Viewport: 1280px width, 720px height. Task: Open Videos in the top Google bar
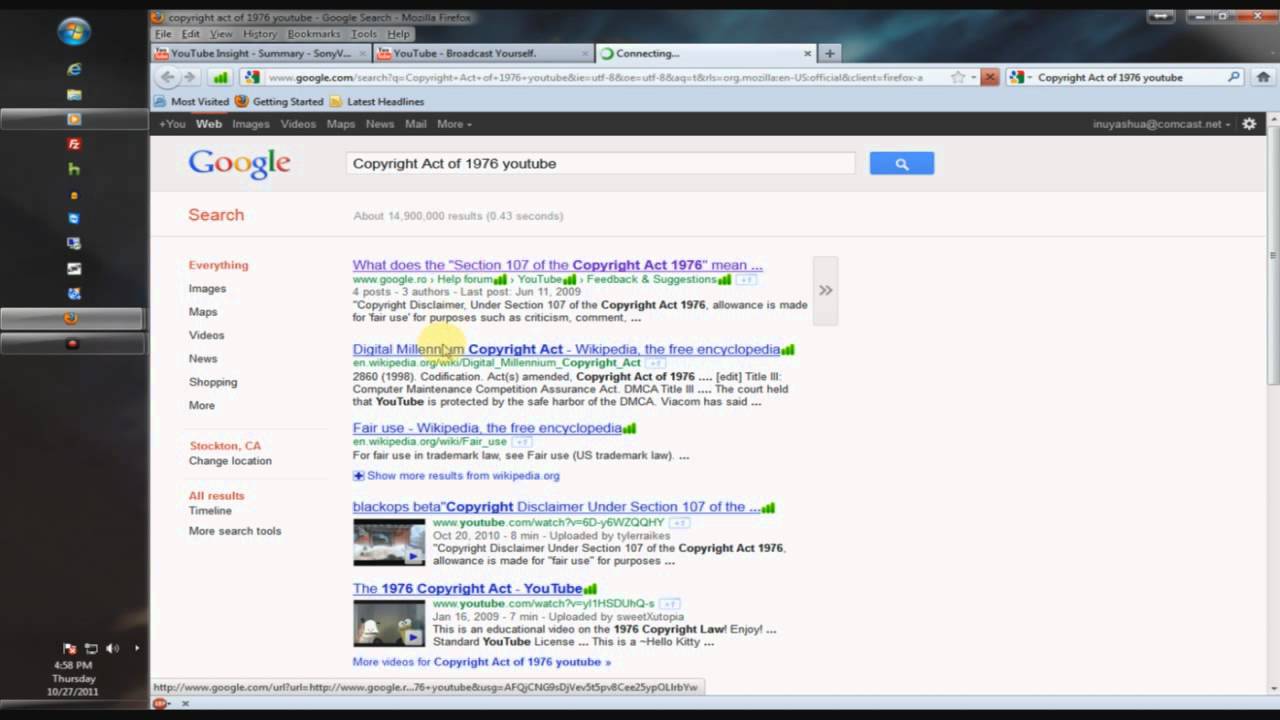point(298,124)
